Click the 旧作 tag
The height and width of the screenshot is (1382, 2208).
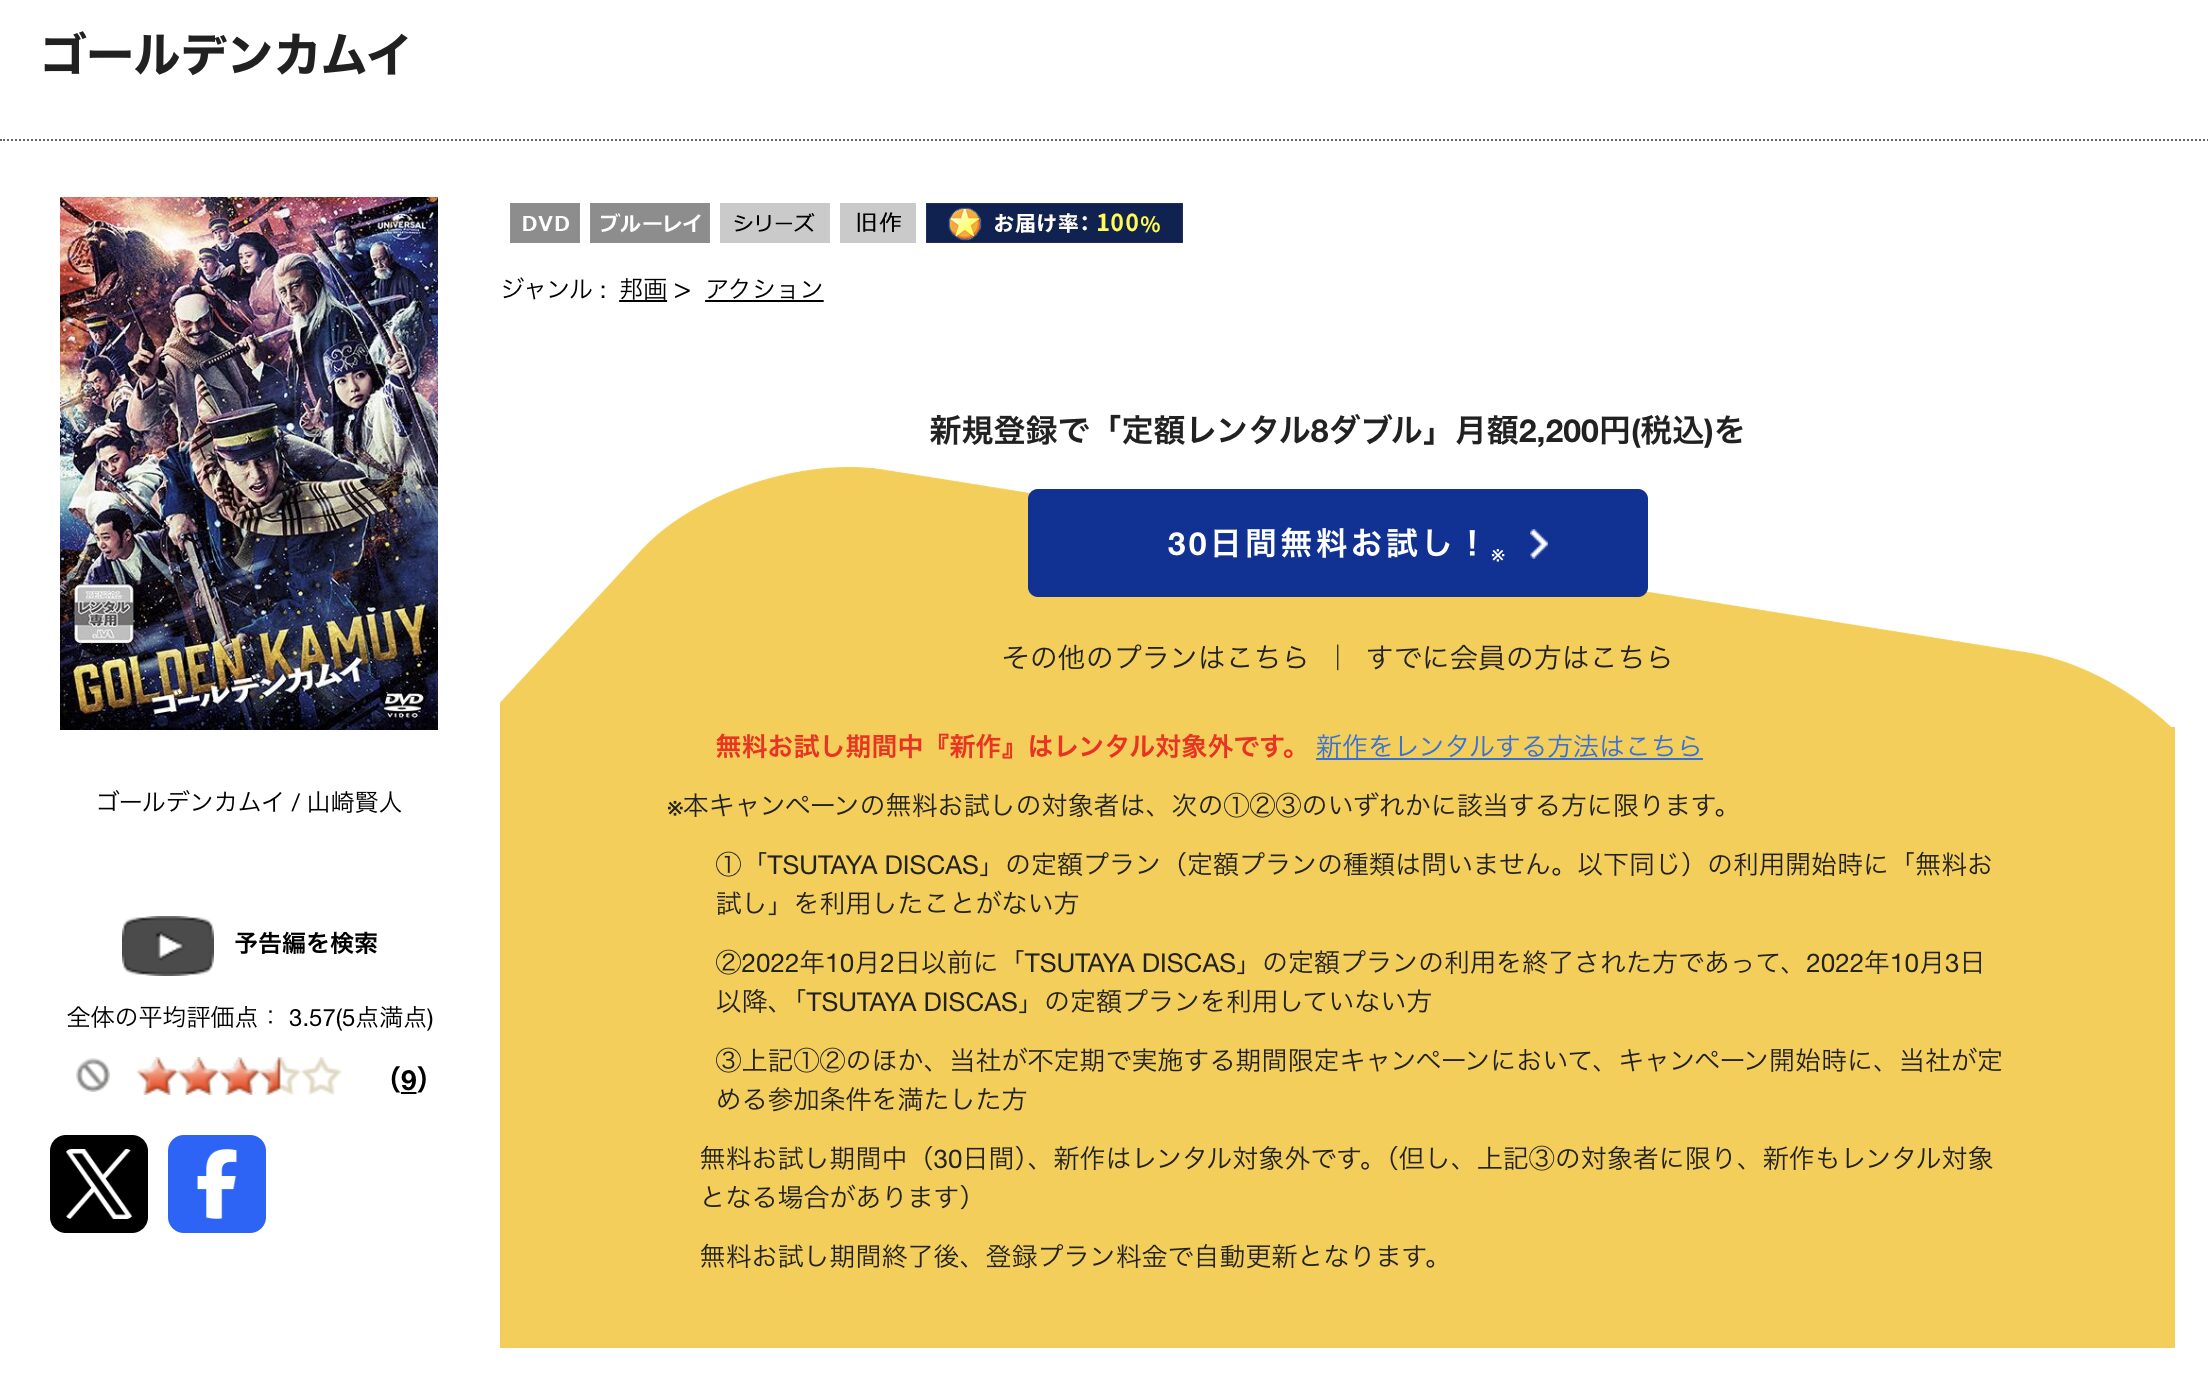click(x=878, y=223)
